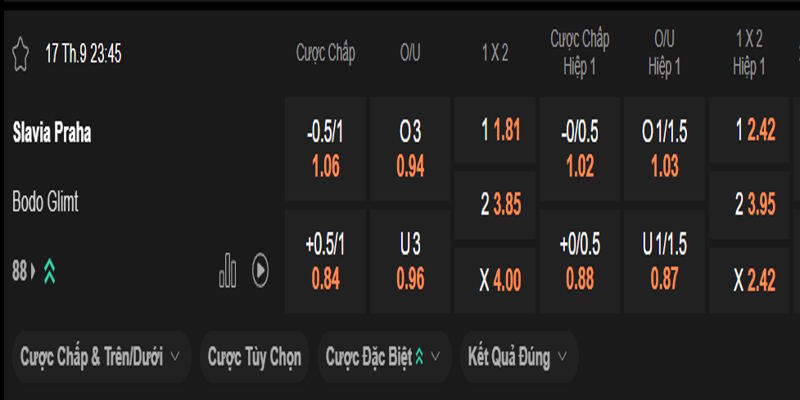800x400 pixels.
Task: Select the Cược Tùy Chọn tab
Action: [x=255, y=356]
